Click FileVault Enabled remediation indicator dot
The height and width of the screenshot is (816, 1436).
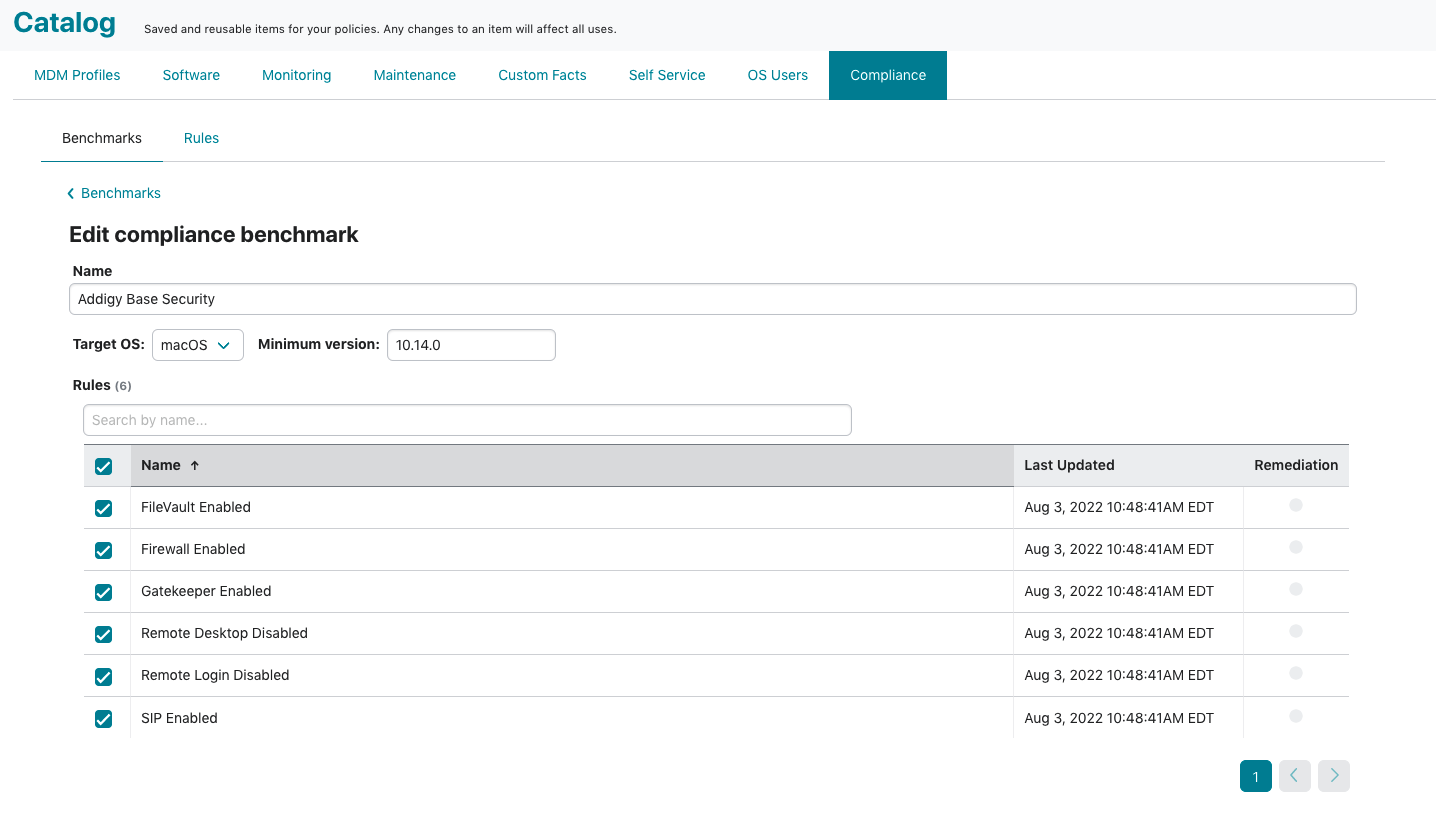[1296, 505]
